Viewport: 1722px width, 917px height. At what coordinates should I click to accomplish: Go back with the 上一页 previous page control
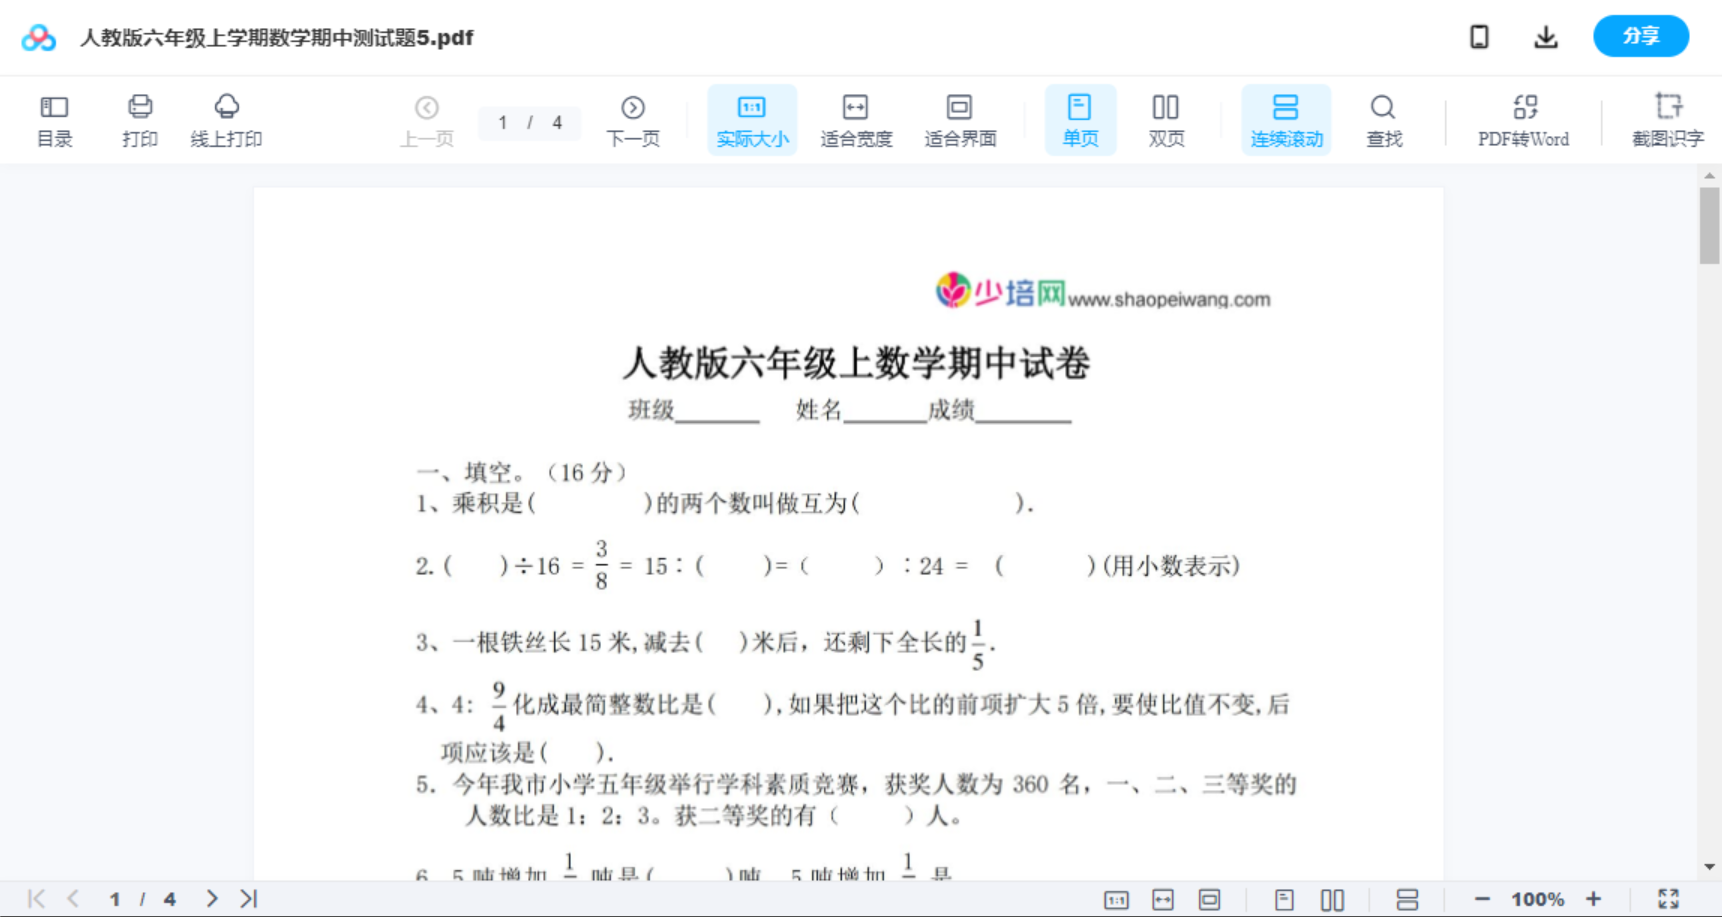(x=428, y=119)
